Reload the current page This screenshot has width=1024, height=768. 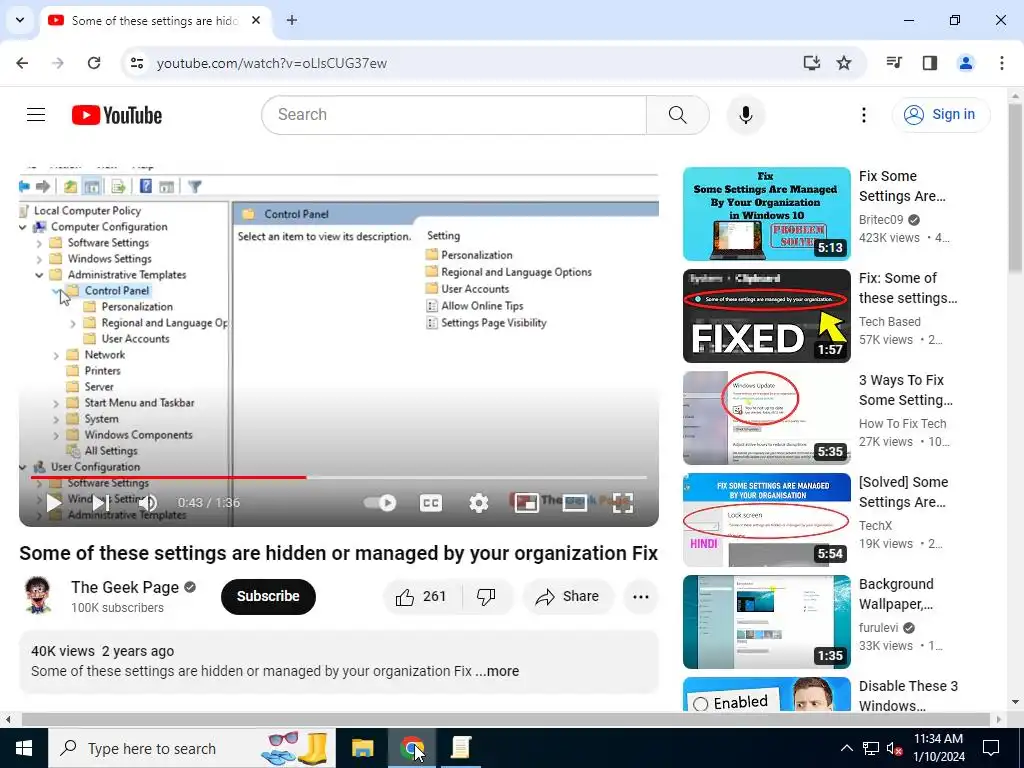coord(94,63)
